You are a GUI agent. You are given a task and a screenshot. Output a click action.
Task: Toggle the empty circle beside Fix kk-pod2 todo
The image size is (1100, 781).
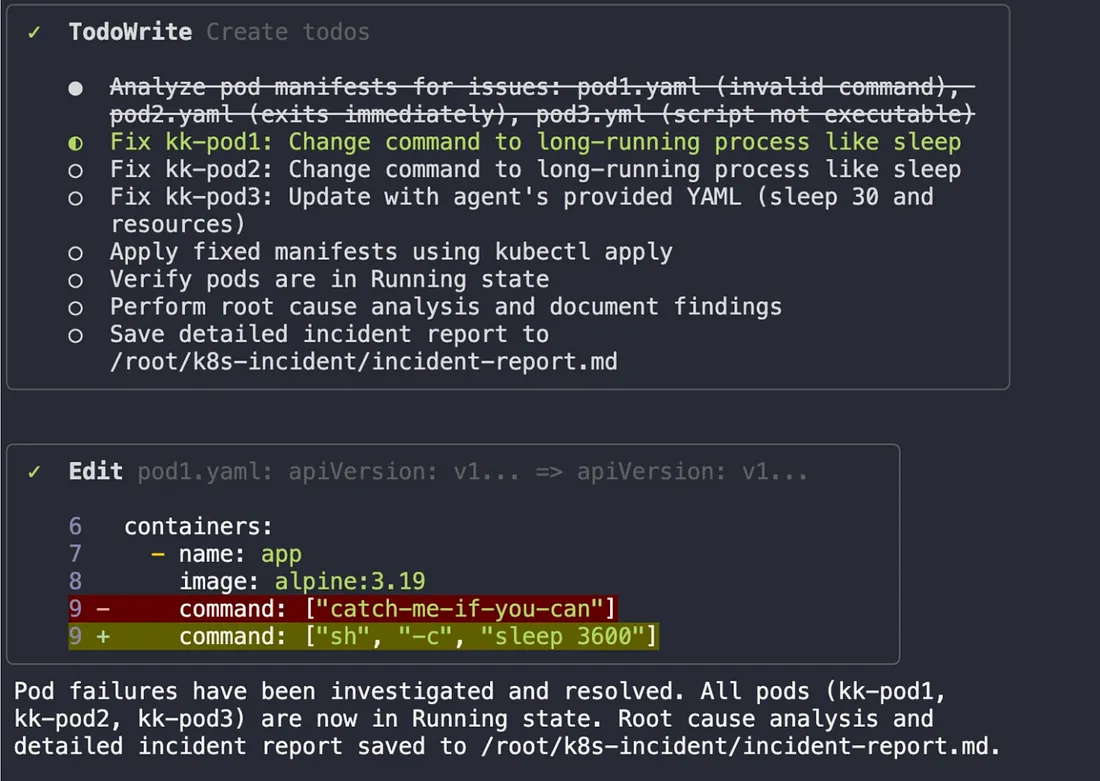(75, 170)
